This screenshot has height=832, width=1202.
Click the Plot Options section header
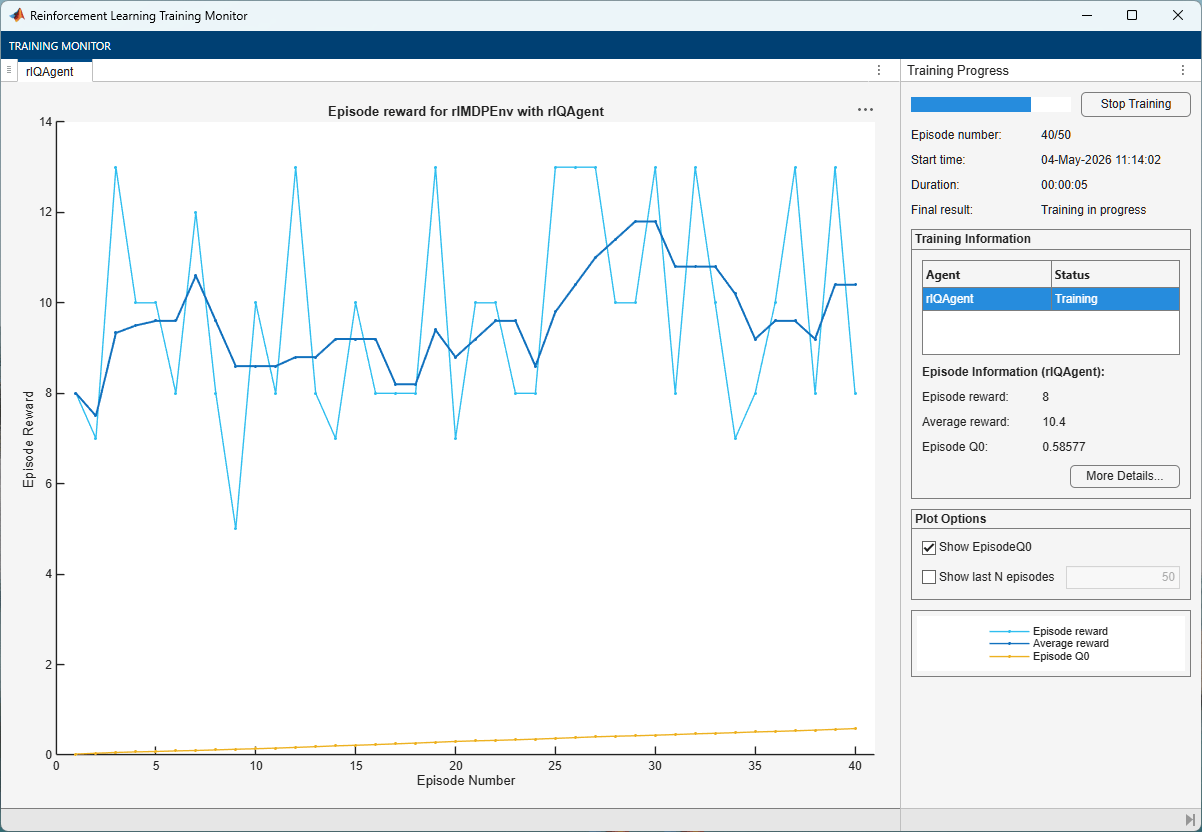coord(950,519)
